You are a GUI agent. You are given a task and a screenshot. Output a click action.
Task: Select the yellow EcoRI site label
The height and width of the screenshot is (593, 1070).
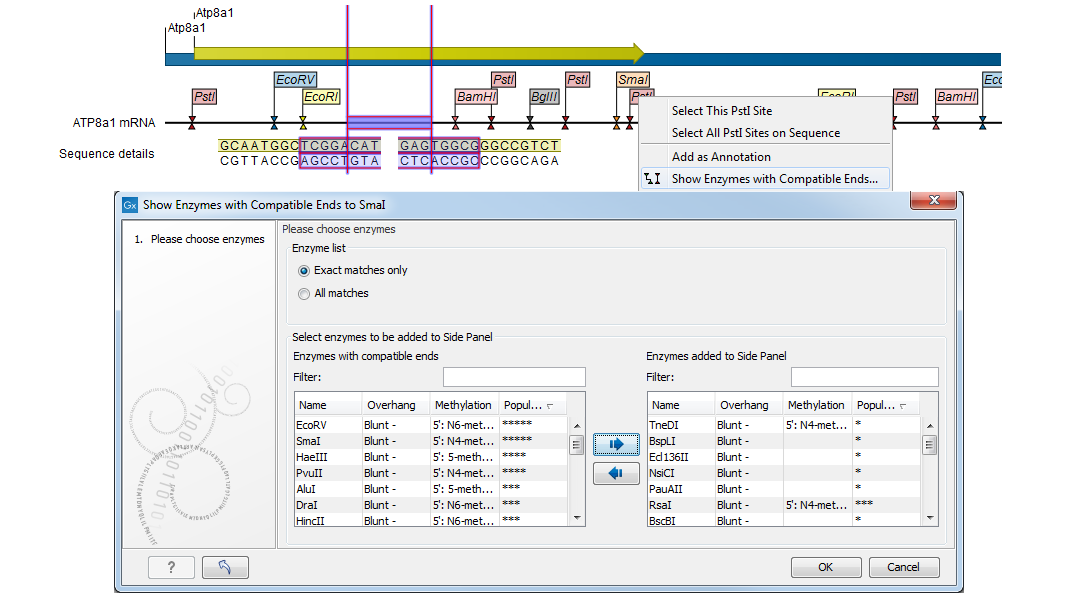coord(321,97)
